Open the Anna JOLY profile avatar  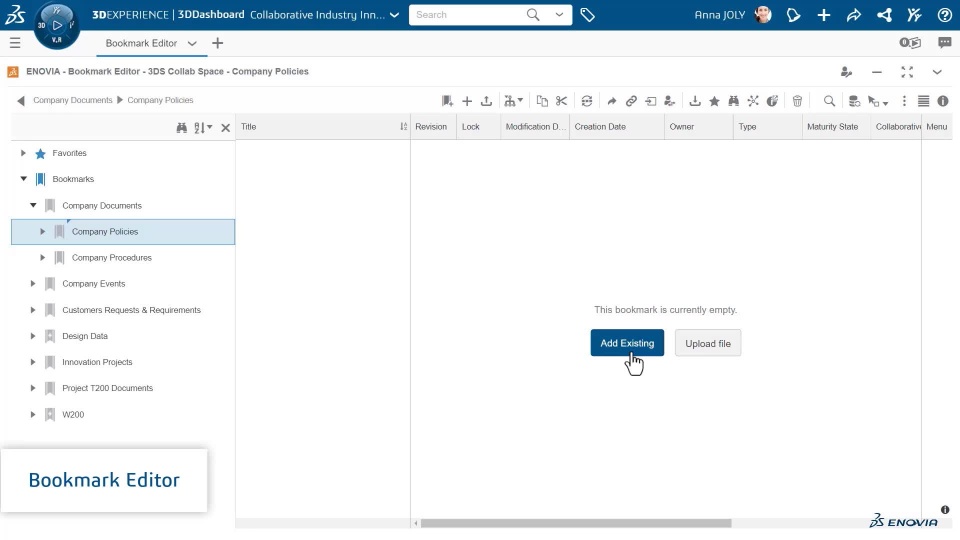coord(763,15)
